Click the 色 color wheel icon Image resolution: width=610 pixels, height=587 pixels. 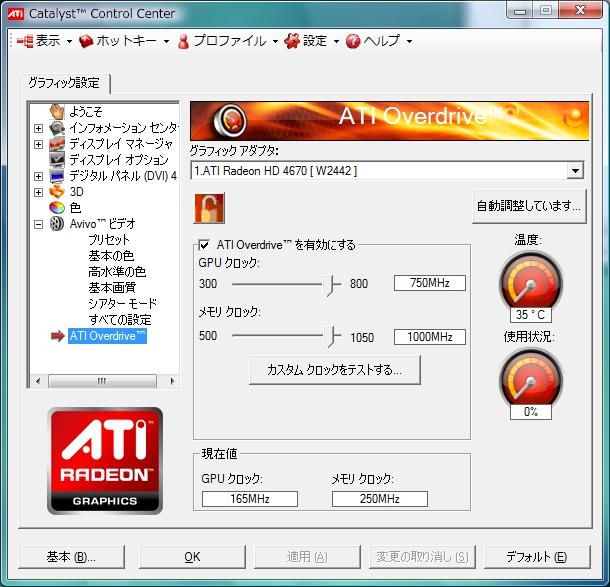pos(57,208)
